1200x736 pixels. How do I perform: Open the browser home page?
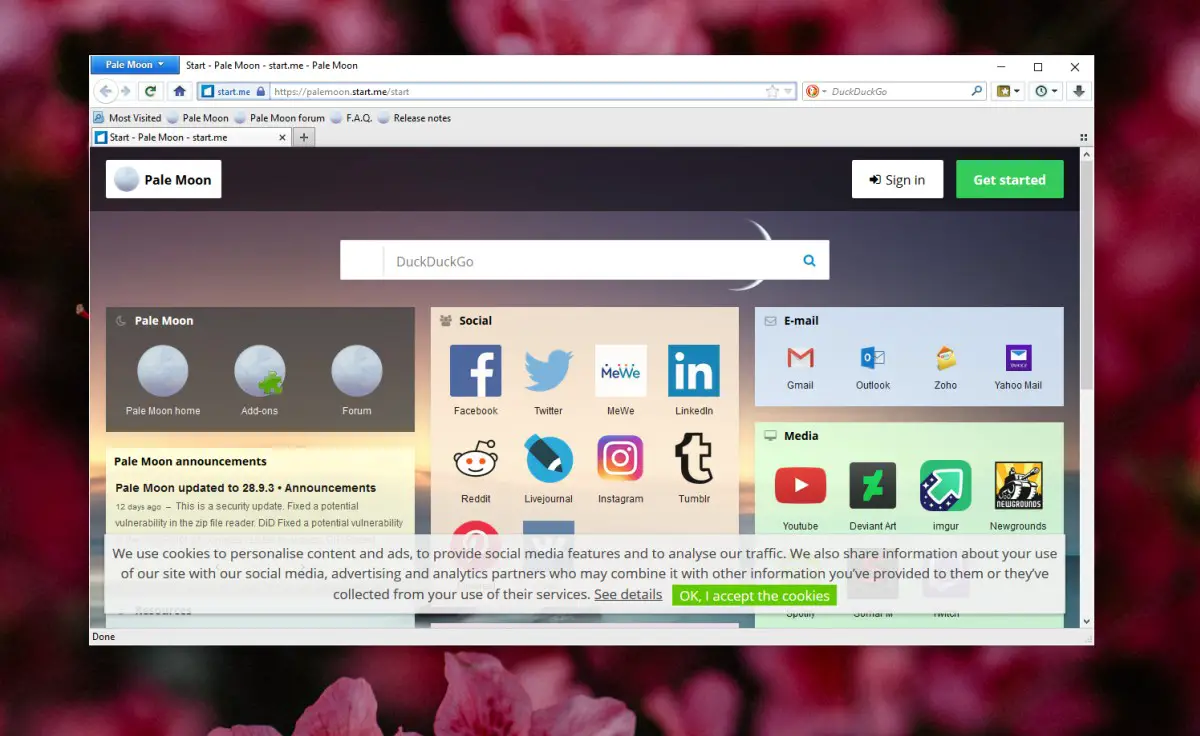(179, 91)
